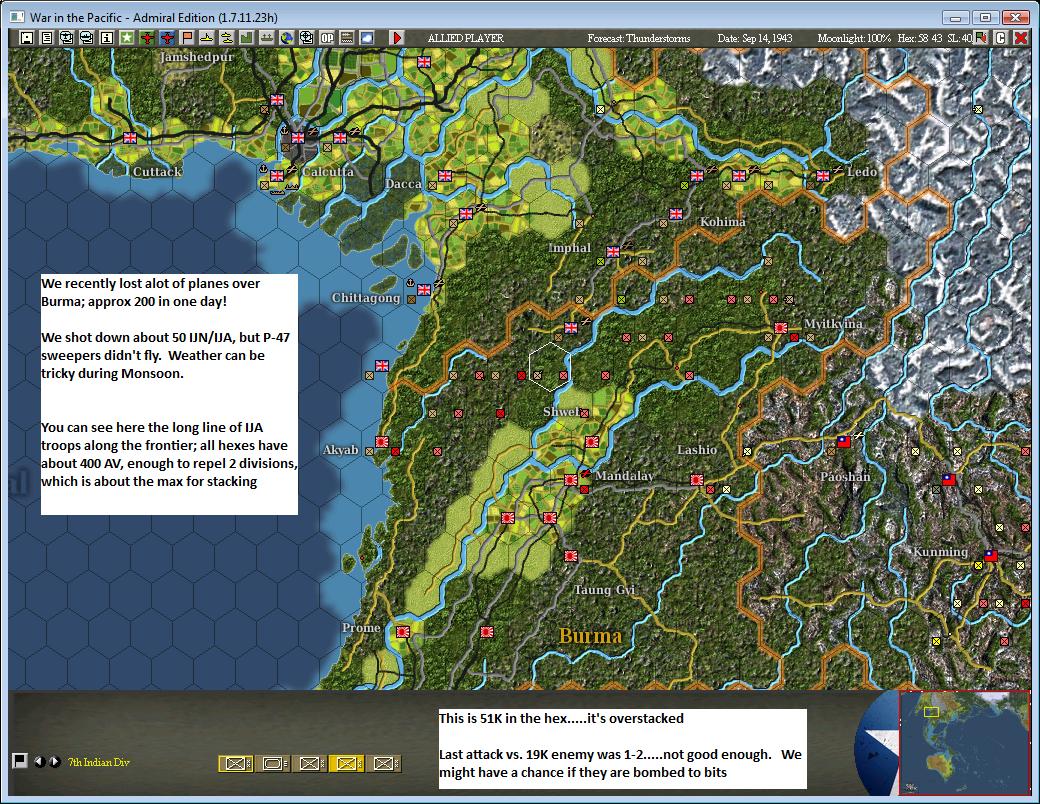This screenshot has height=804, width=1040.
Task: Click the Japanese flag base at Taung Gyi
Action: 571,555
